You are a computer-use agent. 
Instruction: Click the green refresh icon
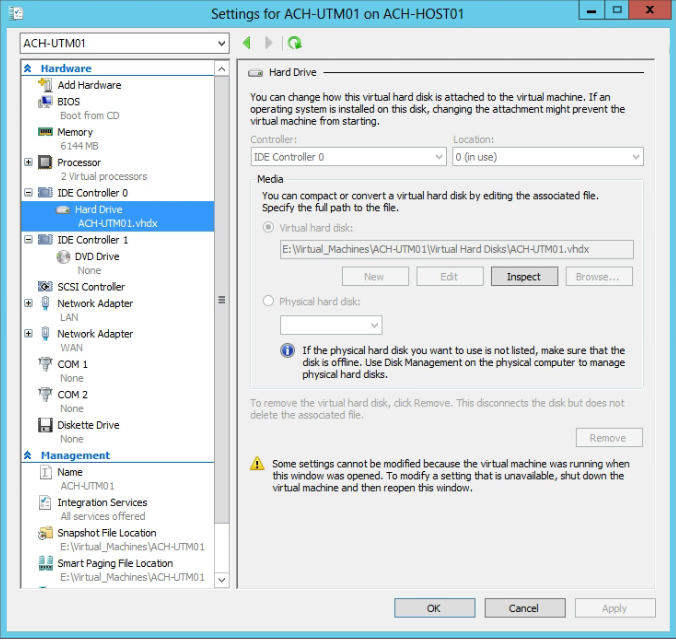coord(295,43)
